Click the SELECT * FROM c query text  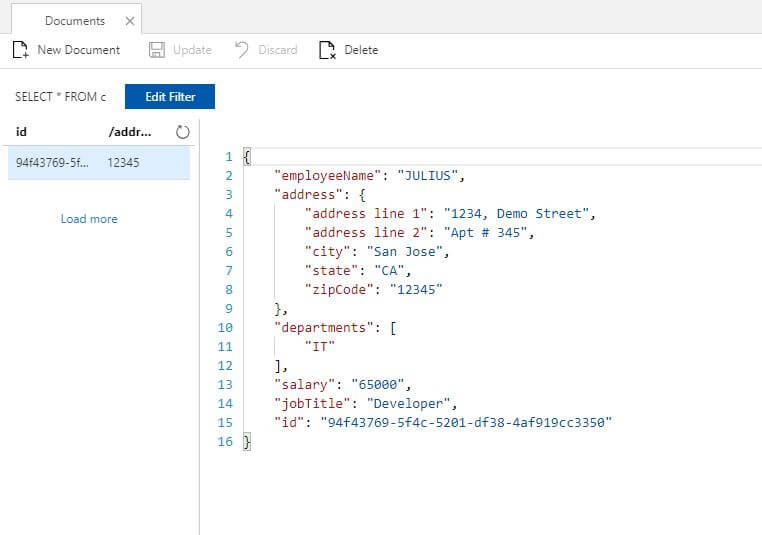point(60,97)
